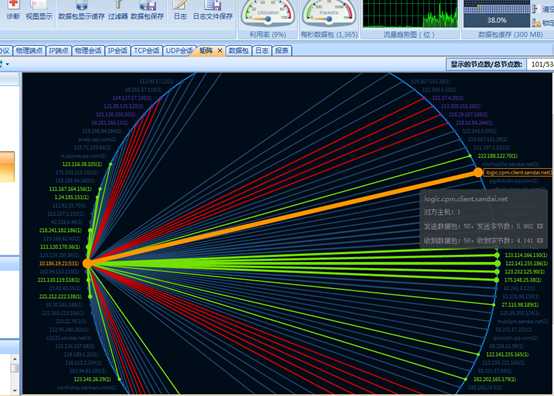This screenshot has height=396, width=554.
Task: Select the orange logic.cpm.client.sandai.net node
Action: tap(478, 172)
